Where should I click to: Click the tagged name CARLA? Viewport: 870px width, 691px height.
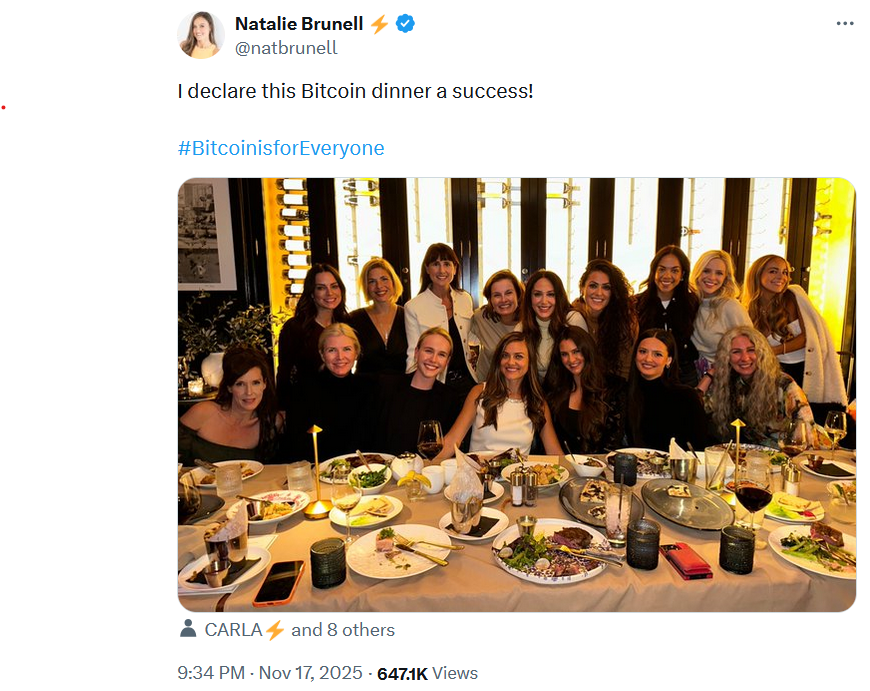[x=233, y=630]
